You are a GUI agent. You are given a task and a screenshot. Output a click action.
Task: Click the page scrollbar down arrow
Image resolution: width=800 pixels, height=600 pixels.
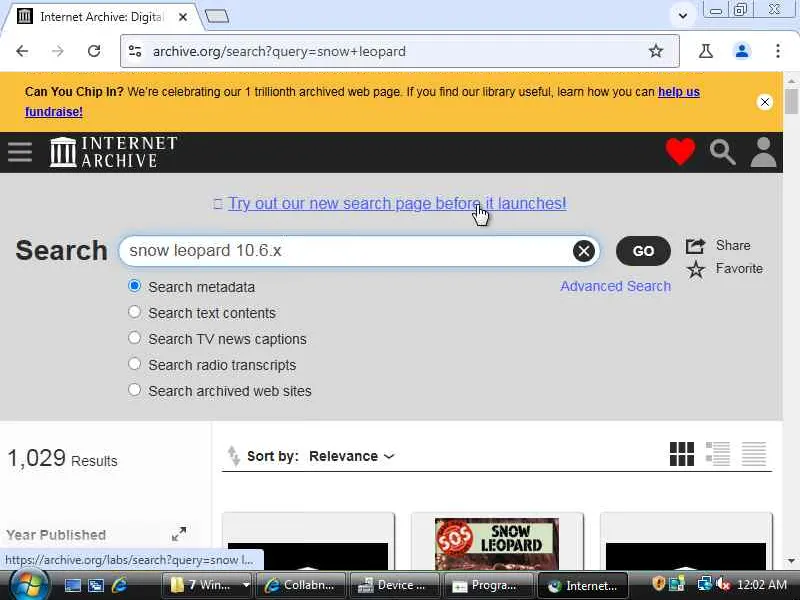(791, 561)
